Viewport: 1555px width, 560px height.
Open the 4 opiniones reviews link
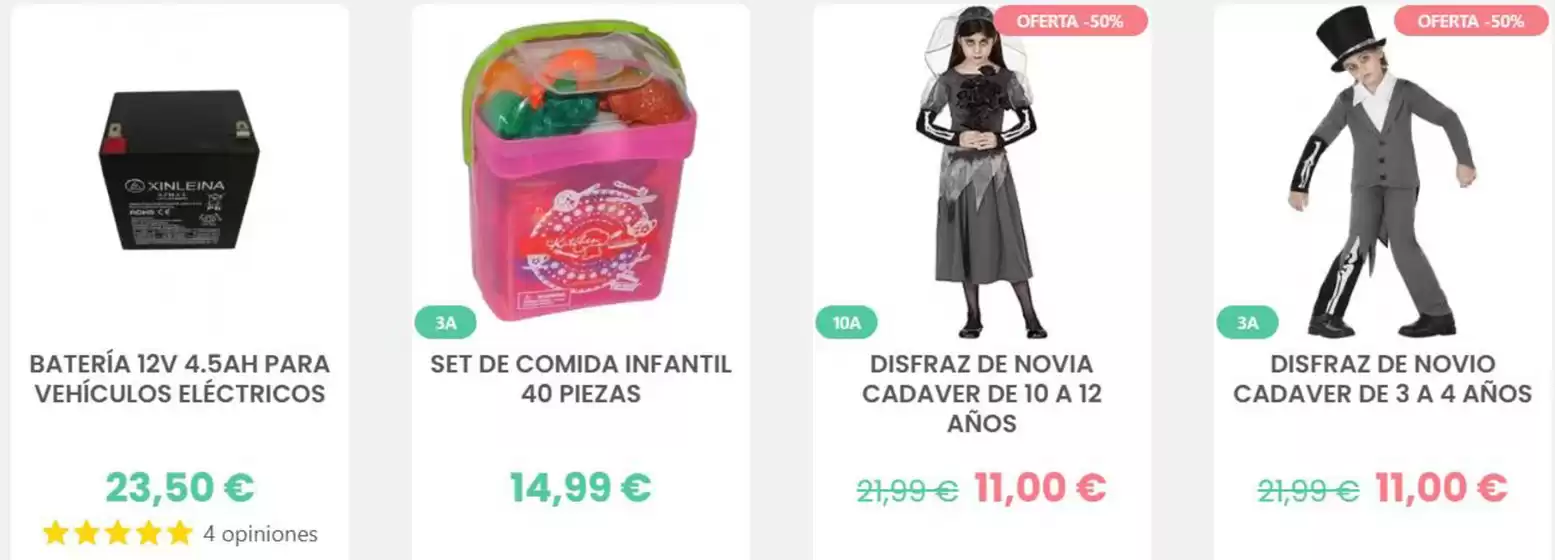260,534
